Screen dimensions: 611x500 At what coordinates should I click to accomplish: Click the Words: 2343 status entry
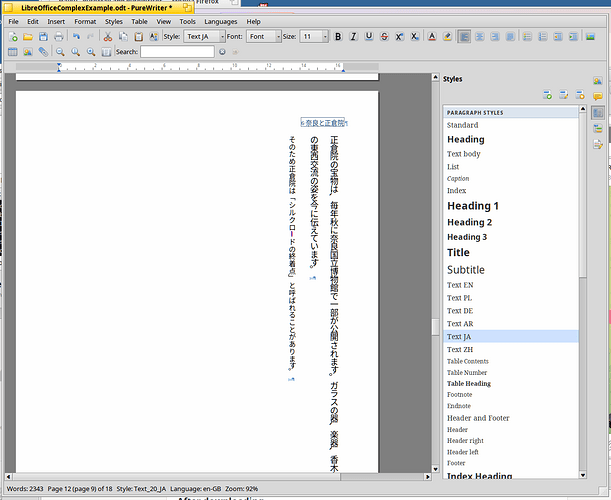click(x=25, y=489)
